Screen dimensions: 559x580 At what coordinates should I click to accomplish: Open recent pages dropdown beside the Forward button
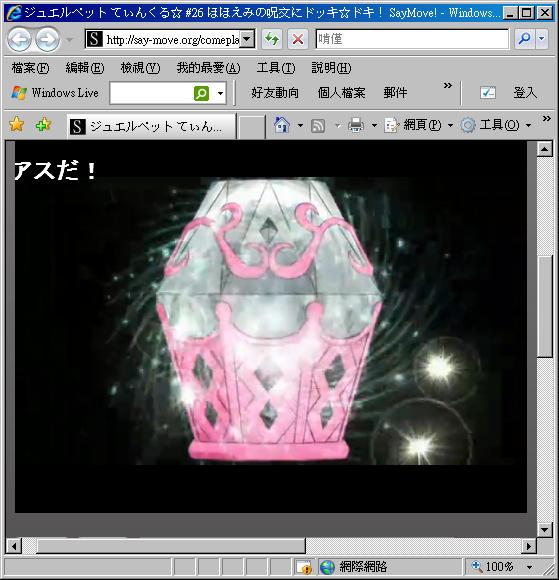69,39
